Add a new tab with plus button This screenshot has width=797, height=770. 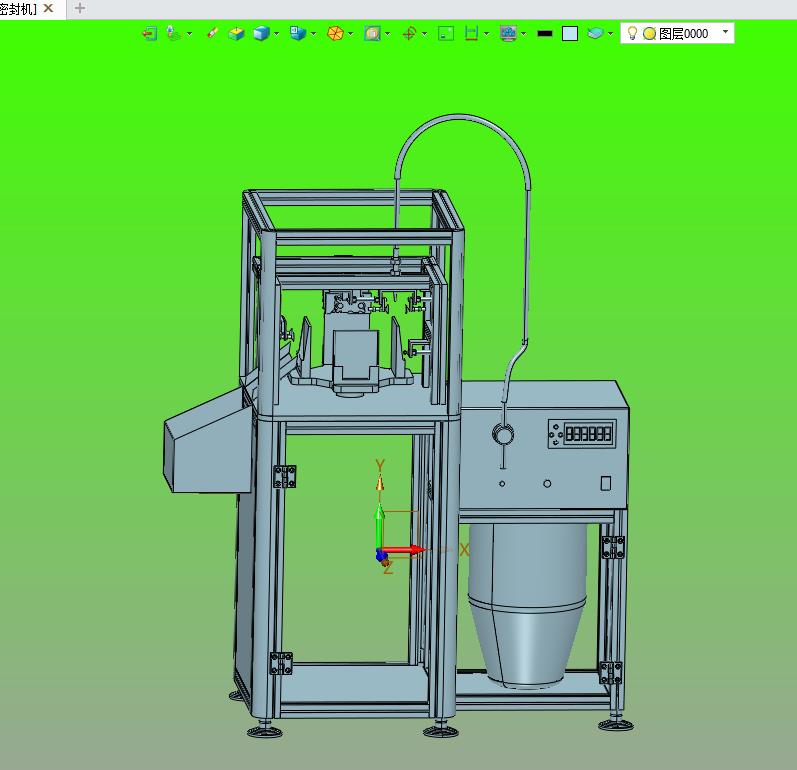[80, 8]
